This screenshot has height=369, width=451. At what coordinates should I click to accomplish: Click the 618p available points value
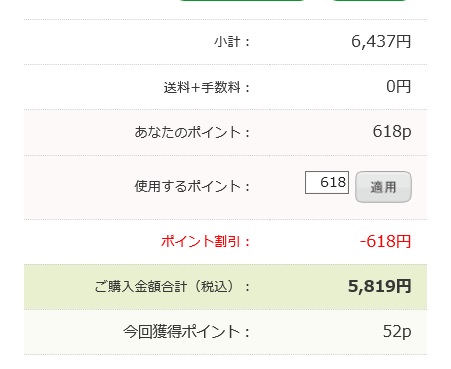(392, 132)
